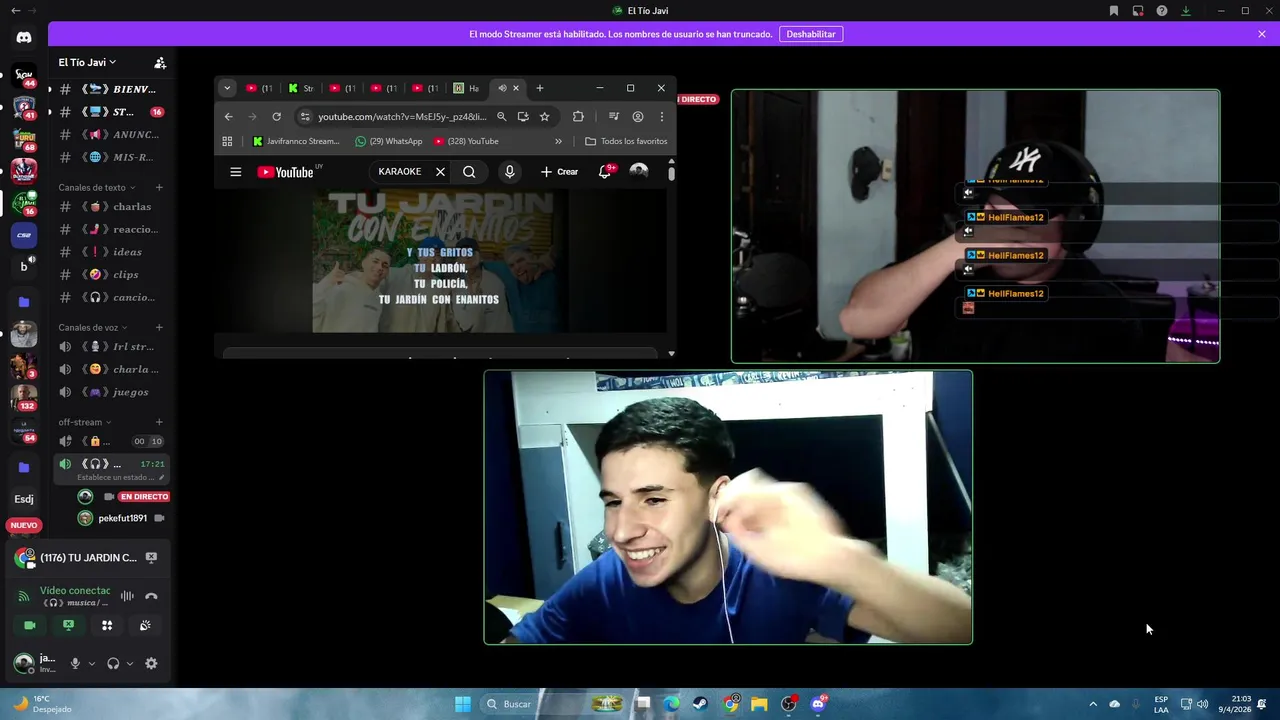
Task: Clear the KARAOKE search text
Action: pyautogui.click(x=440, y=172)
